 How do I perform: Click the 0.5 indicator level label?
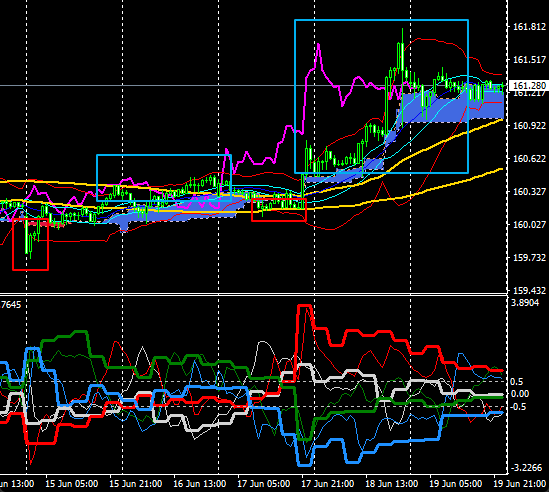pos(517,382)
